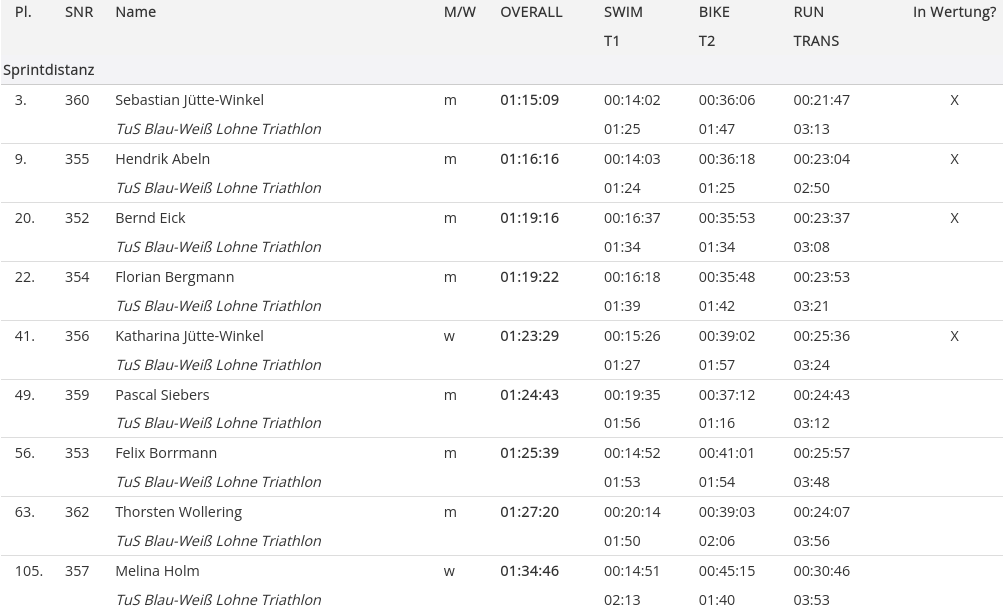This screenshot has height=610, width=1003.
Task: Click the X mark in Hendrik Abeln's row
Action: point(954,159)
